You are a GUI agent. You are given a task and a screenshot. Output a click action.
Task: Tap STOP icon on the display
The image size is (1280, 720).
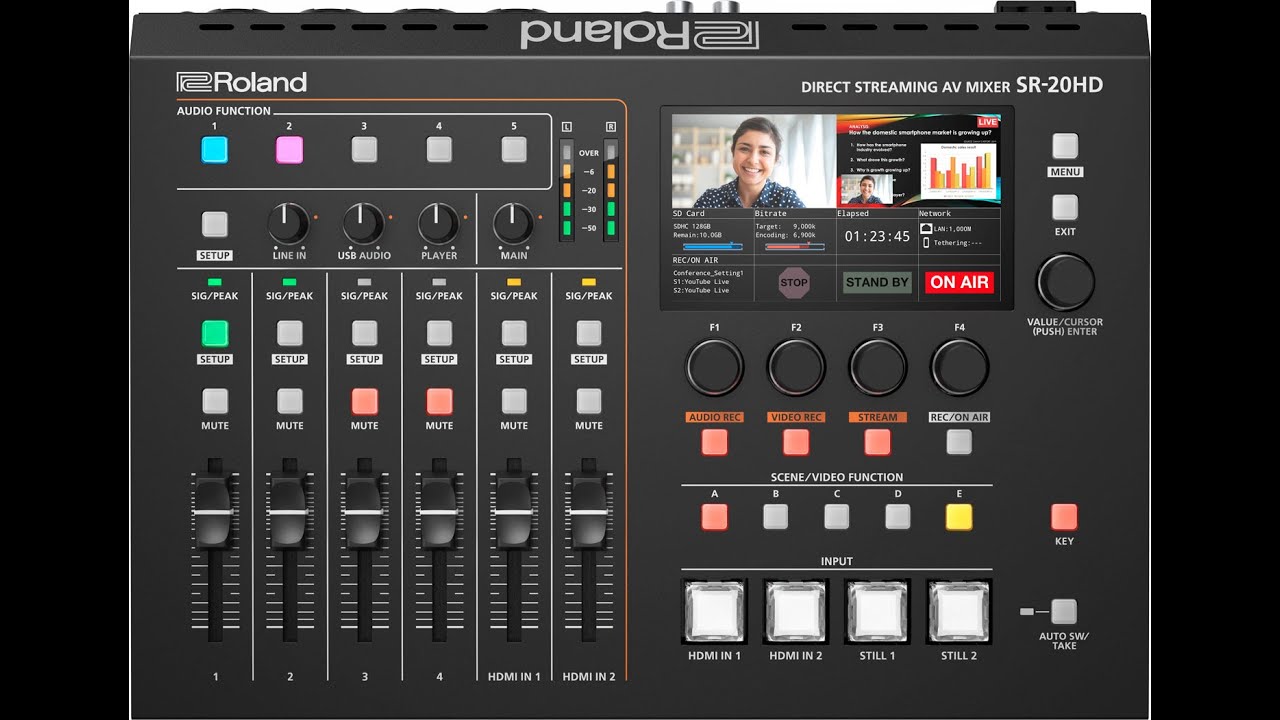click(x=794, y=282)
